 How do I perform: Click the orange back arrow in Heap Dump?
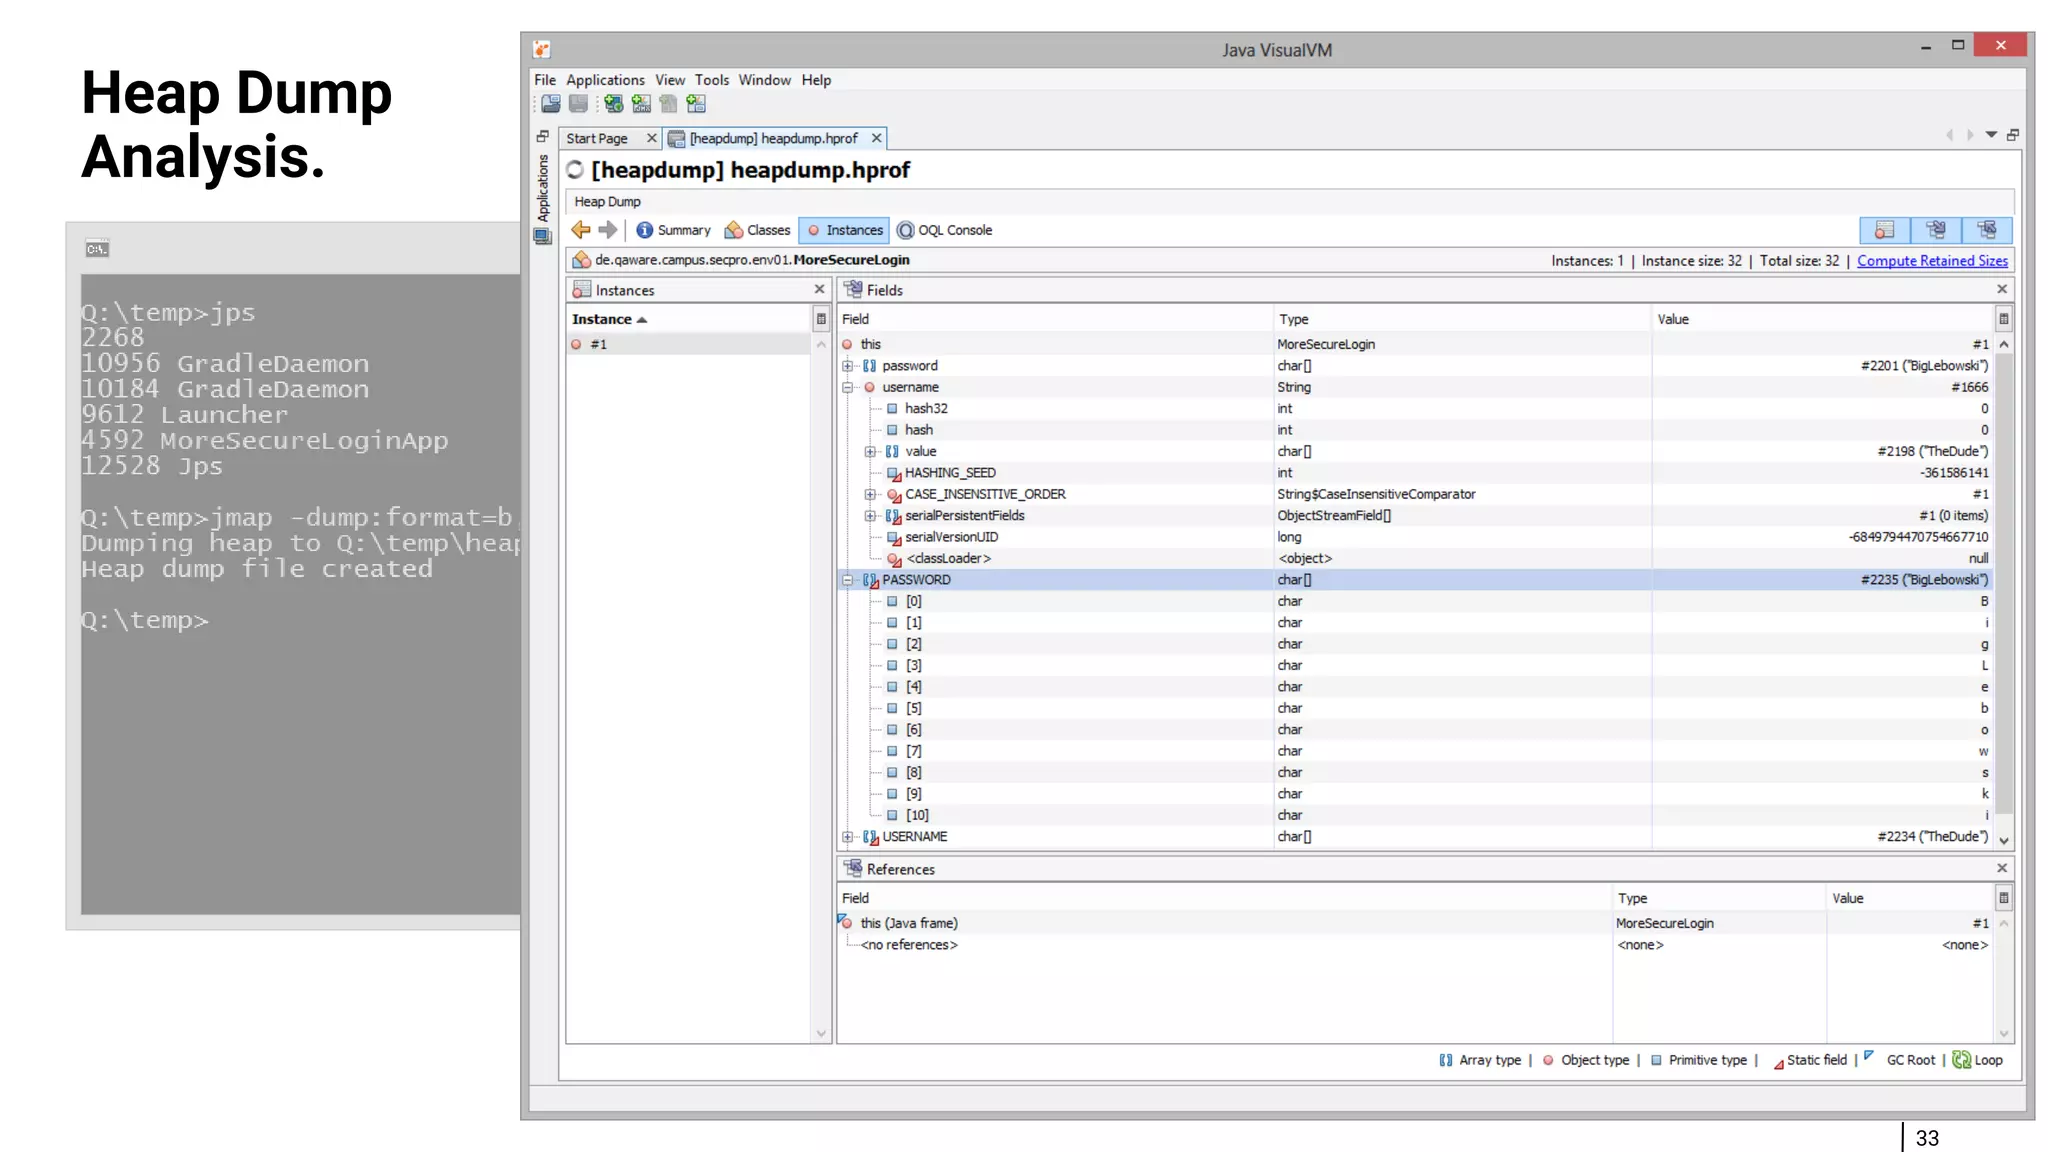click(581, 230)
